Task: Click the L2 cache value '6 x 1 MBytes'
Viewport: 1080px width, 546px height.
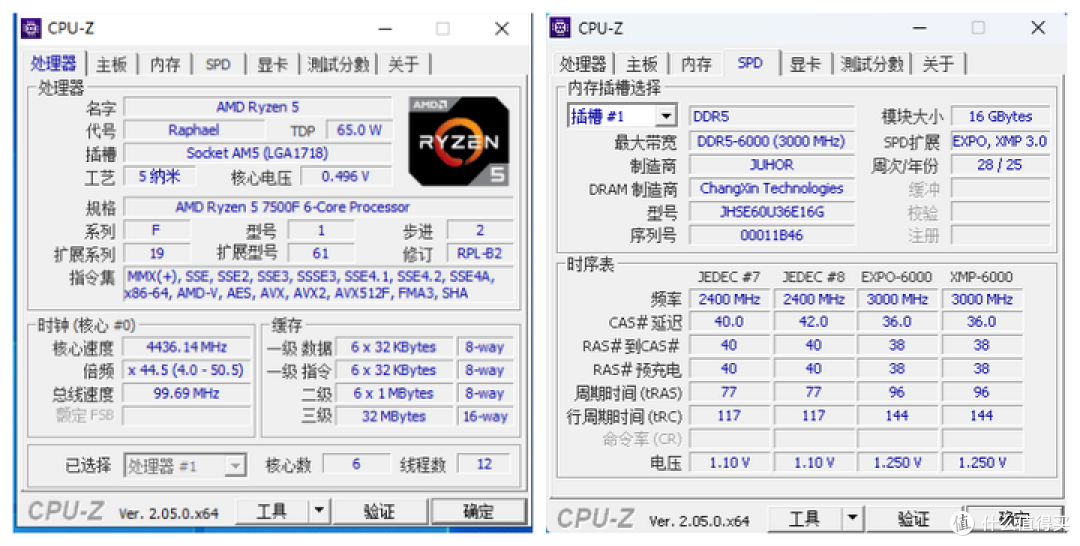Action: 394,394
